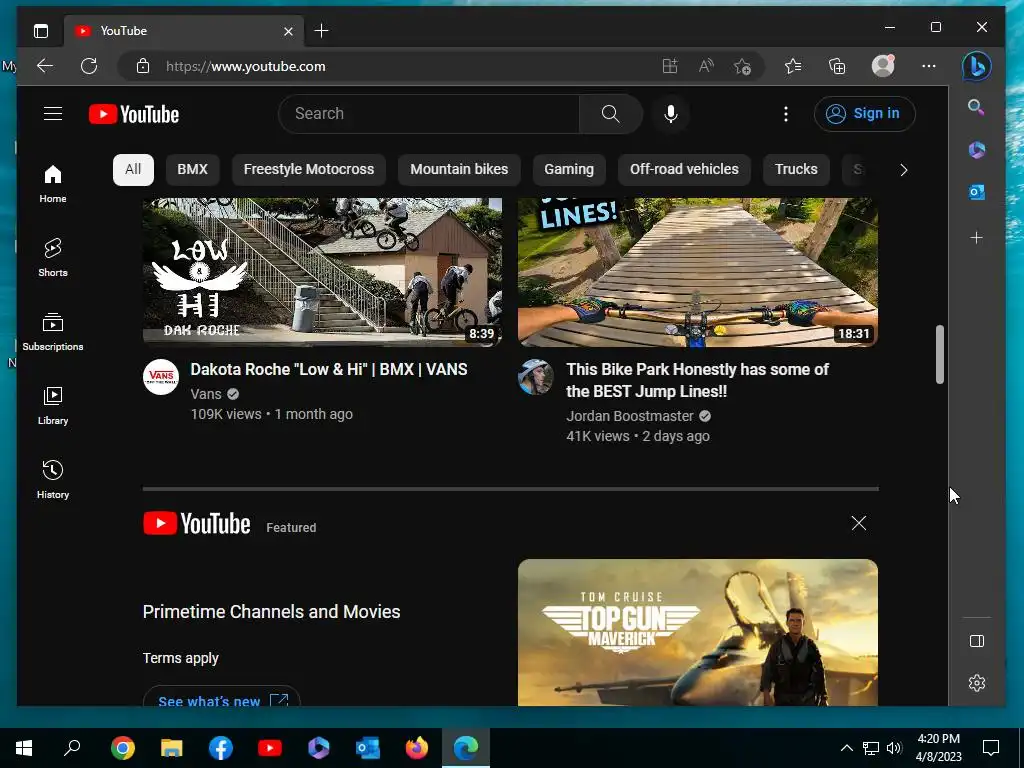
Task: Click Jordan Boostmaster channel avatar
Action: point(536,377)
